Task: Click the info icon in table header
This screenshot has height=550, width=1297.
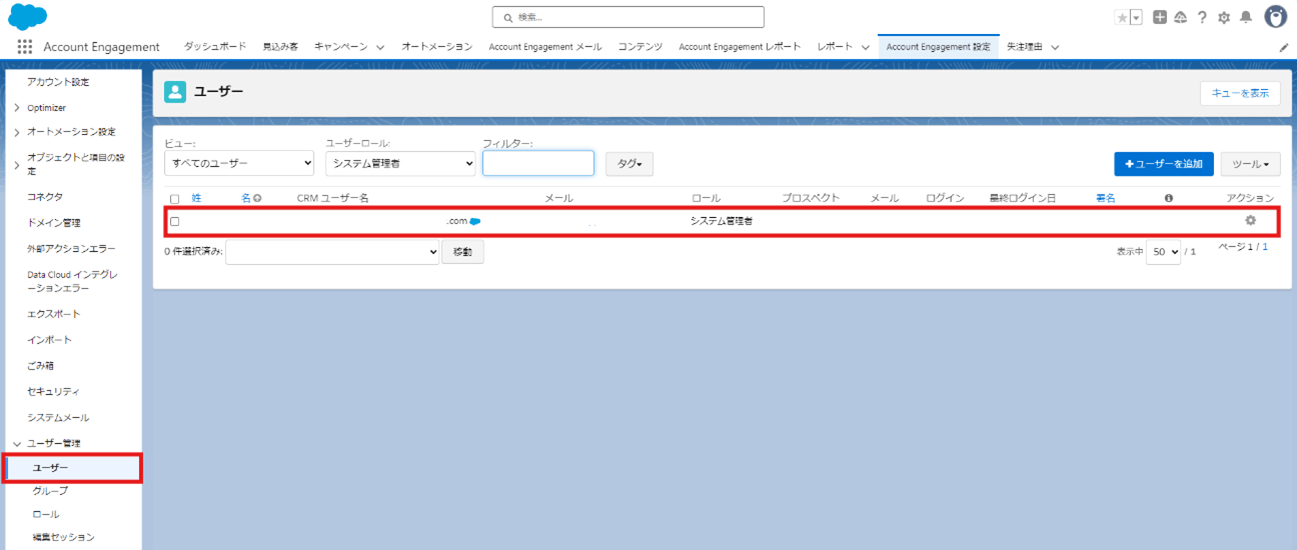Action: coord(1168,198)
